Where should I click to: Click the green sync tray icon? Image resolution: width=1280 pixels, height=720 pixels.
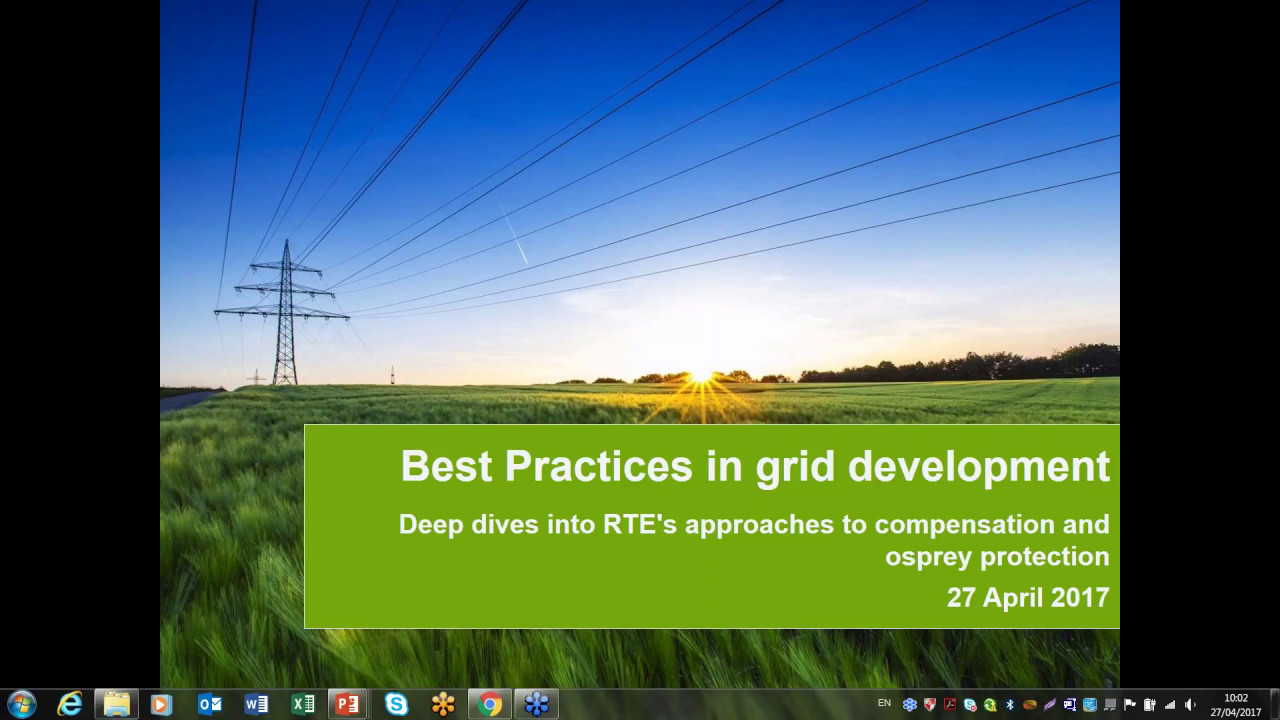[990, 705]
